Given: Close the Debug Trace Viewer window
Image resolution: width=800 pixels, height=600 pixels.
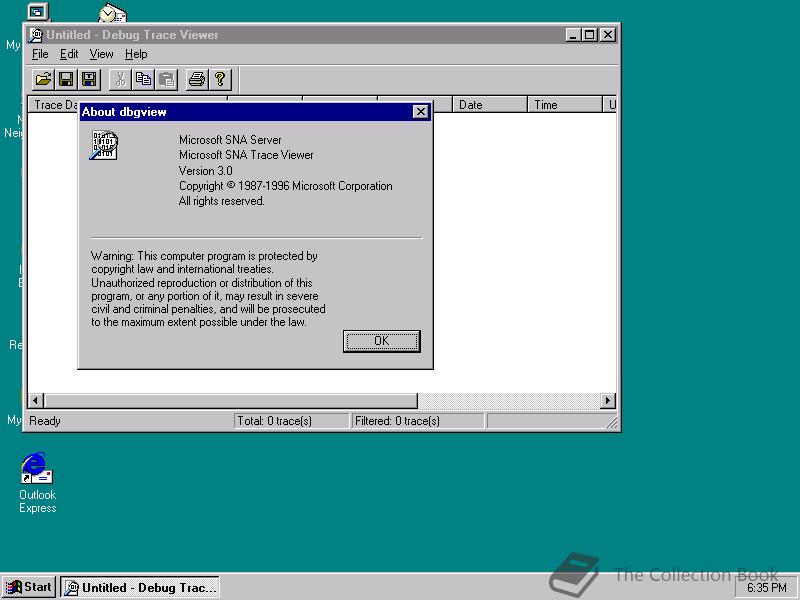Looking at the screenshot, I should [608, 35].
